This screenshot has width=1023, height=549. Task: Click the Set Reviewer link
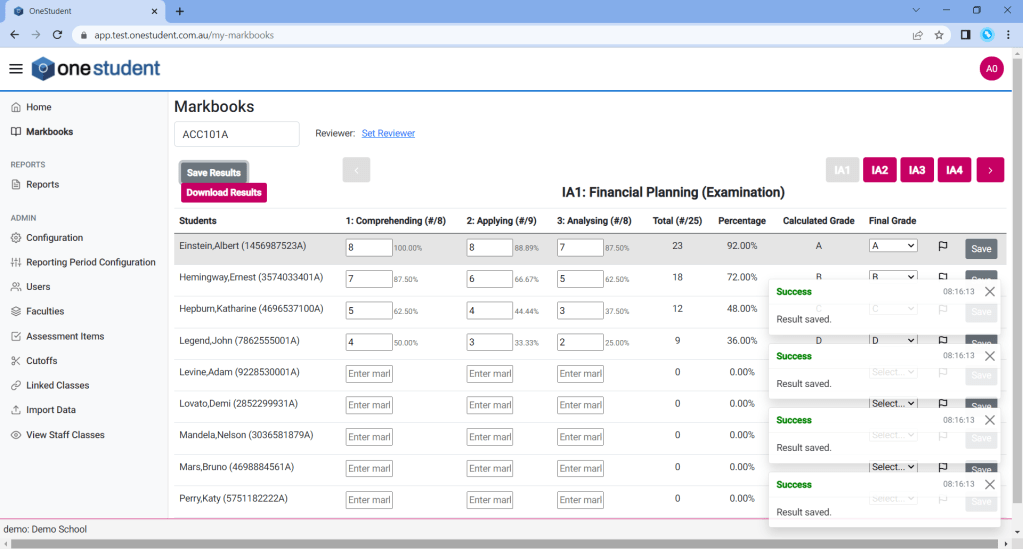point(388,133)
